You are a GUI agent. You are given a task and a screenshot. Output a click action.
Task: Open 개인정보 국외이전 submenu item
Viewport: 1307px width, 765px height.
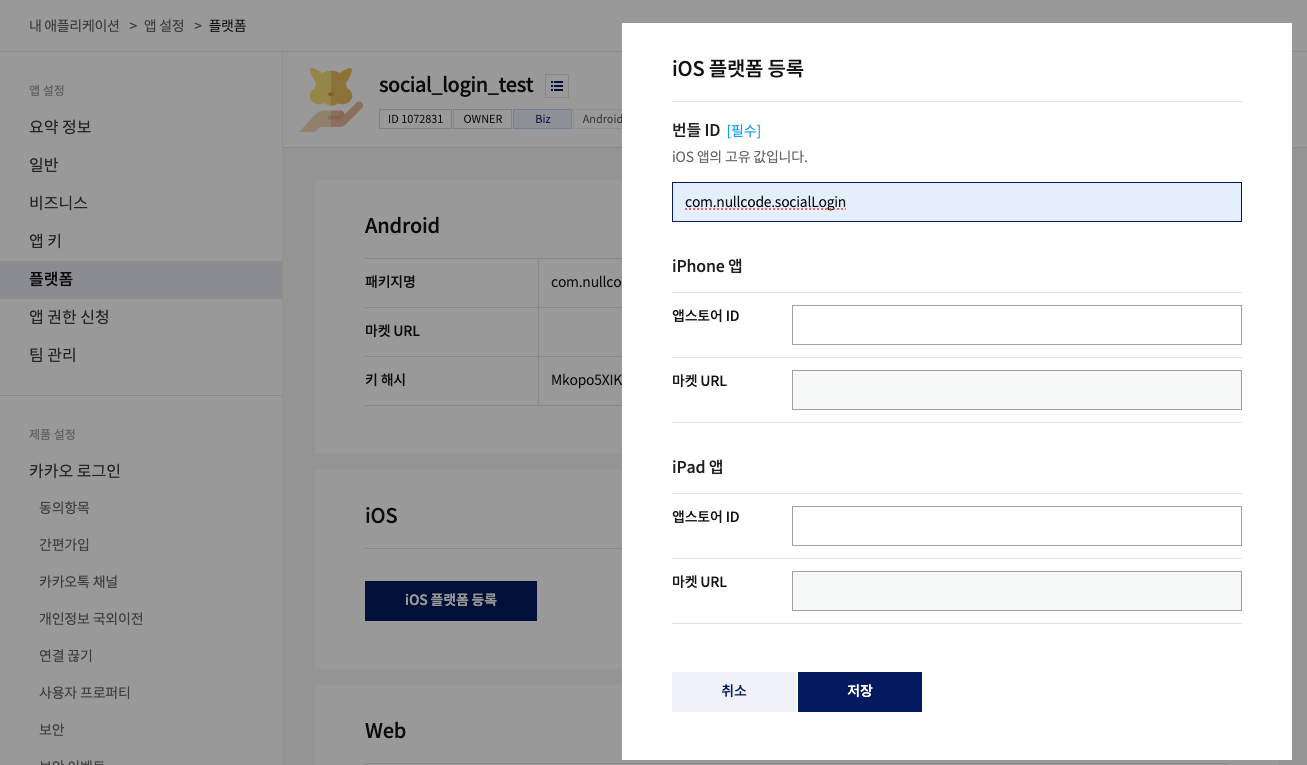pos(91,619)
